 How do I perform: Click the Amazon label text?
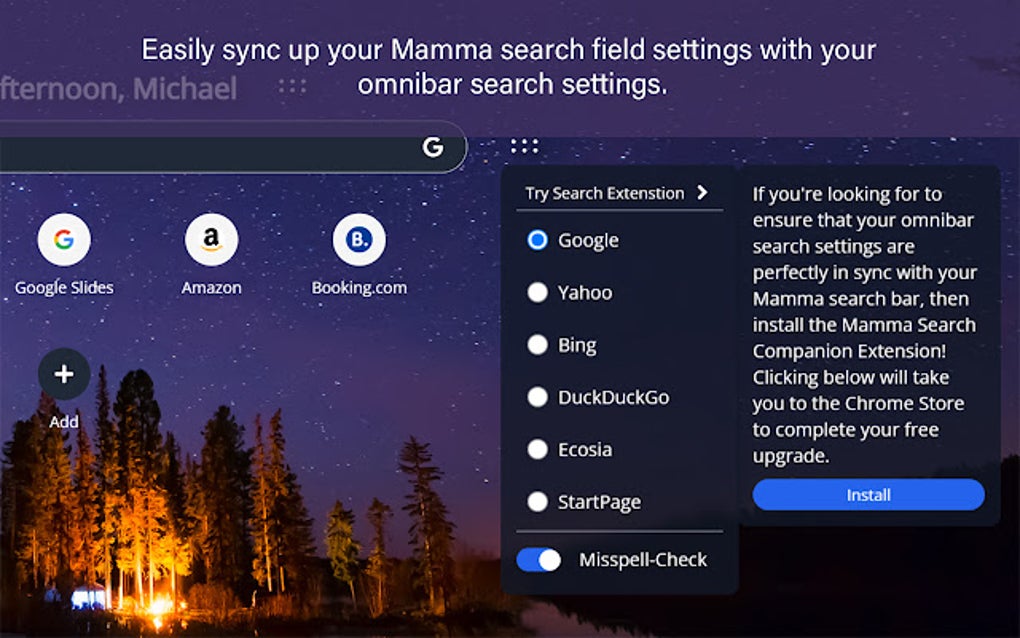click(x=211, y=287)
